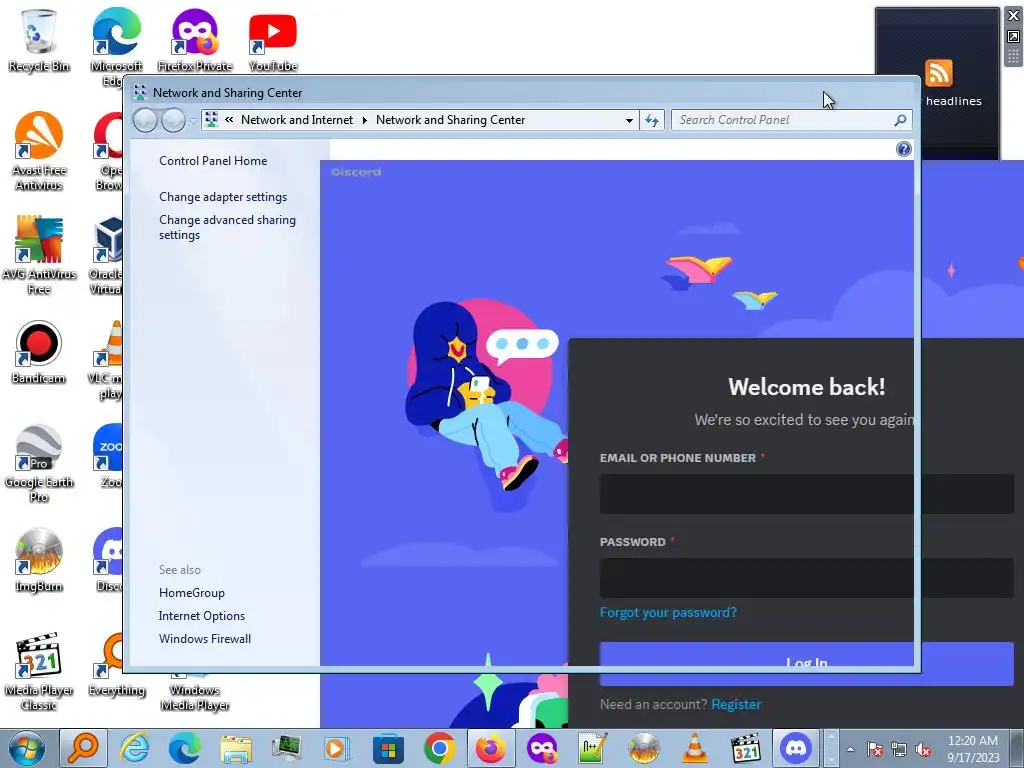Open Change adapter settings
The image size is (1024, 768).
[223, 197]
